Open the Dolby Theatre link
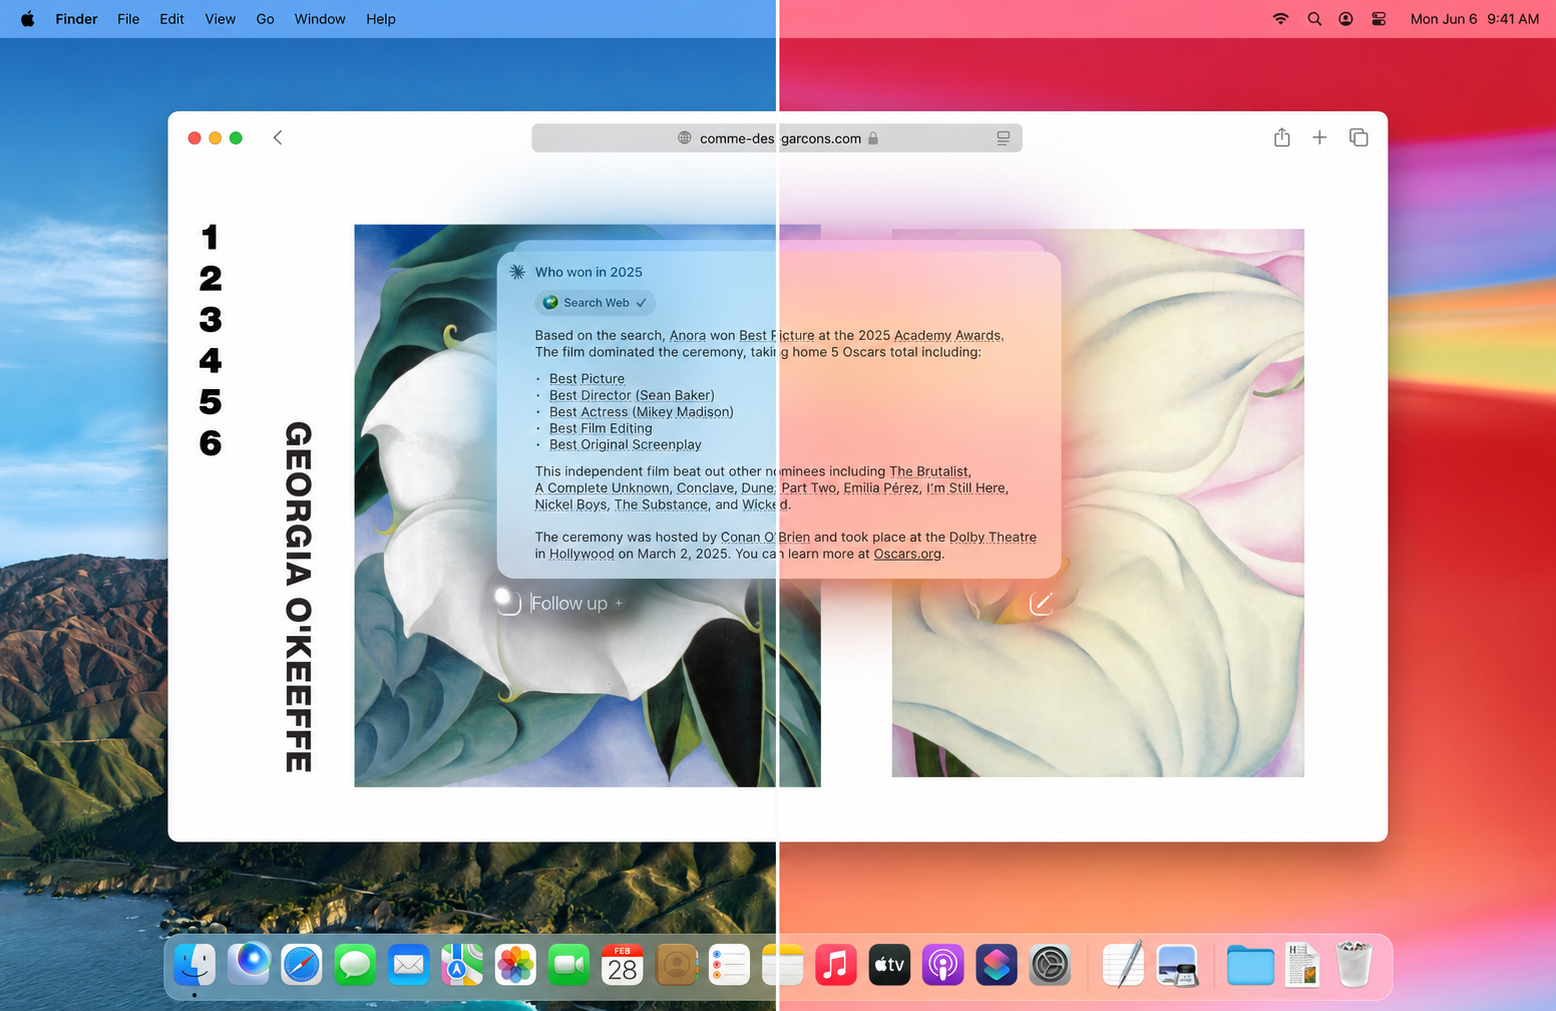Screen dimensions: 1556x1011 pyautogui.click(x=992, y=537)
